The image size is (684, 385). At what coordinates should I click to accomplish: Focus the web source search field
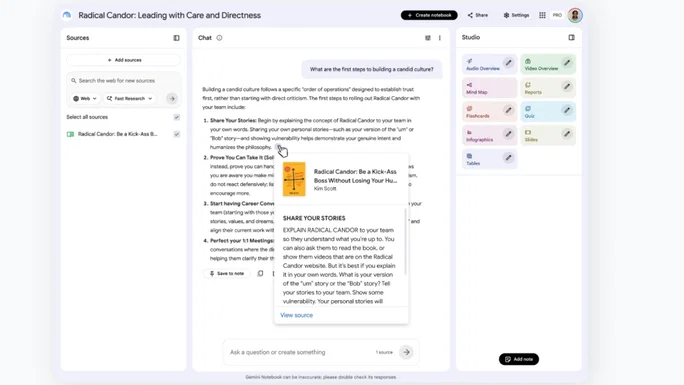[x=123, y=81]
